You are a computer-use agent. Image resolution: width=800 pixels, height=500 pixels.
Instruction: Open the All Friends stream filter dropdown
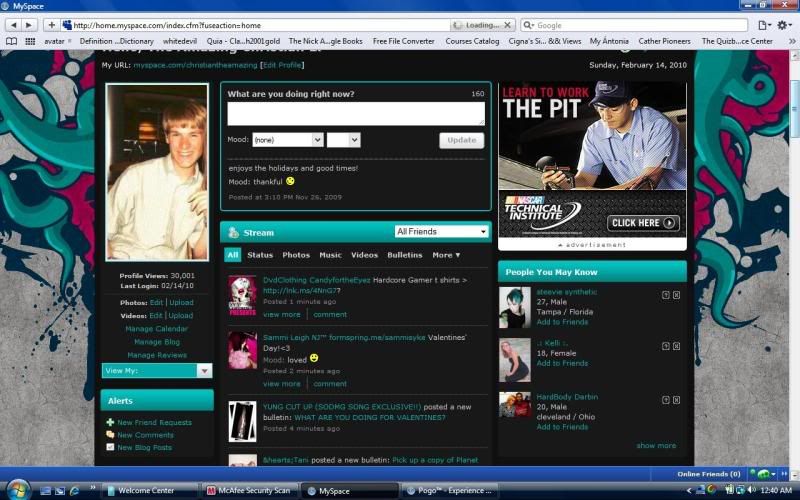[x=441, y=232]
